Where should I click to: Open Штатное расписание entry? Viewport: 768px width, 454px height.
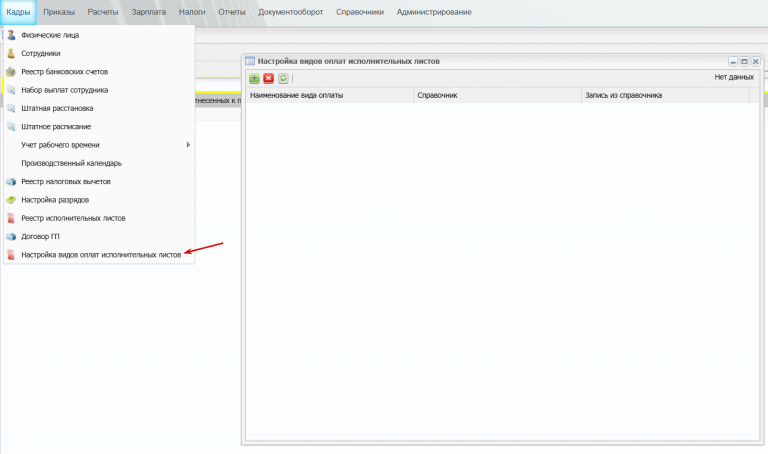pyautogui.click(x=99, y=127)
